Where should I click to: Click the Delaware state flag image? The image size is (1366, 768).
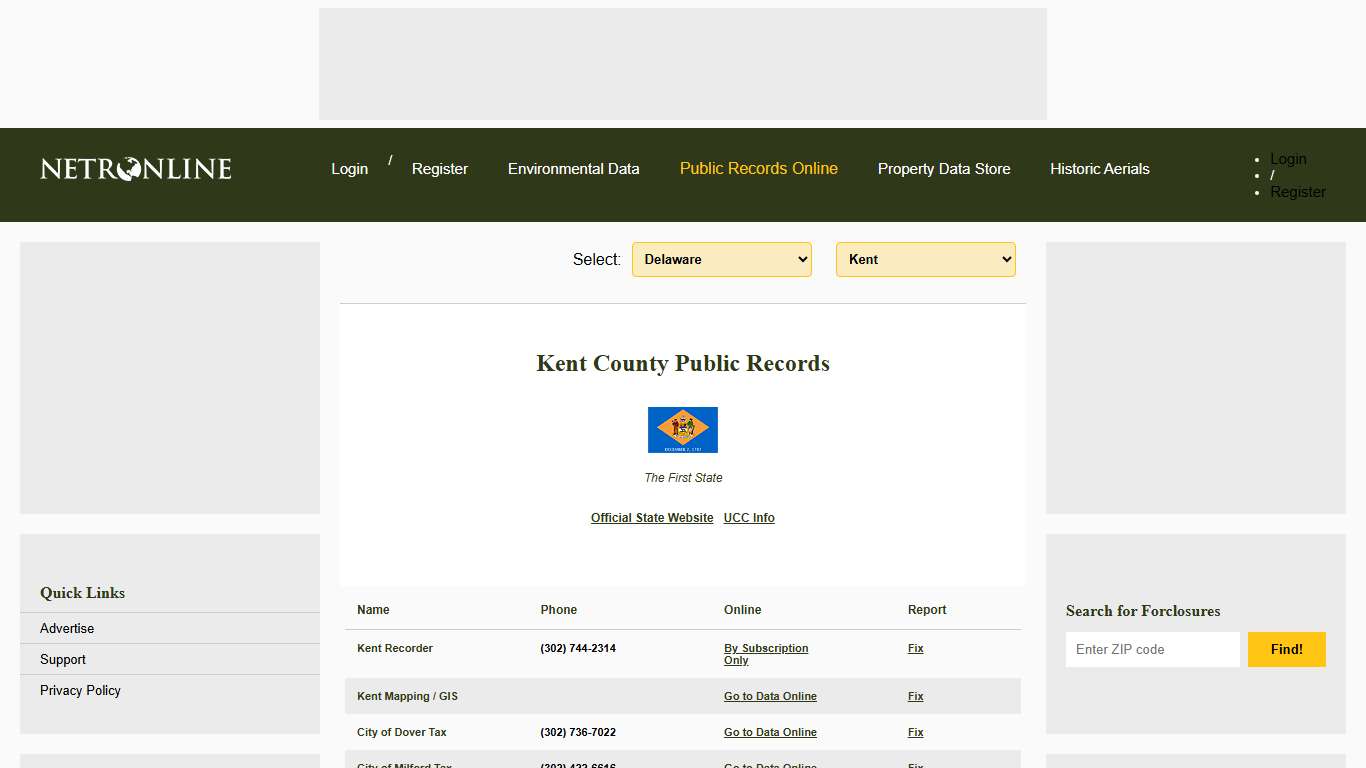(683, 429)
